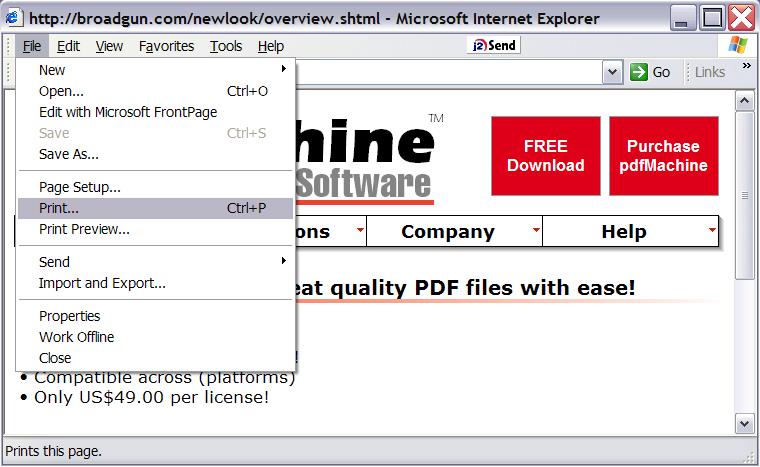
Task: Open the Favorites menu
Action: coord(166,46)
